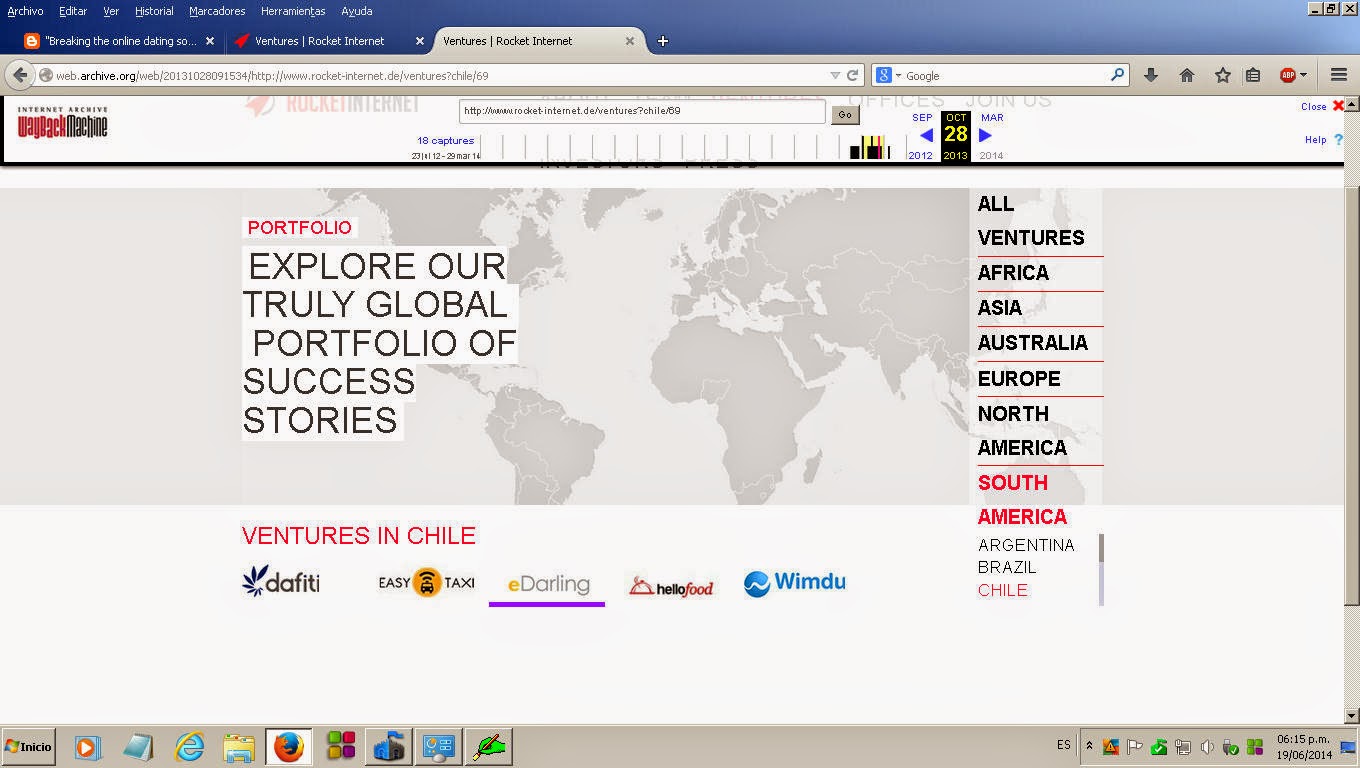Go back with the Firefox back arrow
1360x768 pixels.
pos(20,75)
